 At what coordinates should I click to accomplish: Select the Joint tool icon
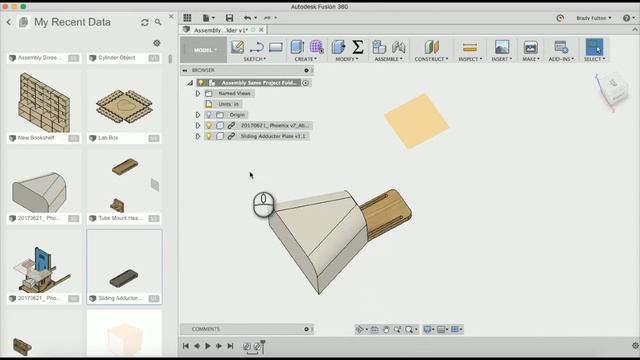[x=398, y=47]
